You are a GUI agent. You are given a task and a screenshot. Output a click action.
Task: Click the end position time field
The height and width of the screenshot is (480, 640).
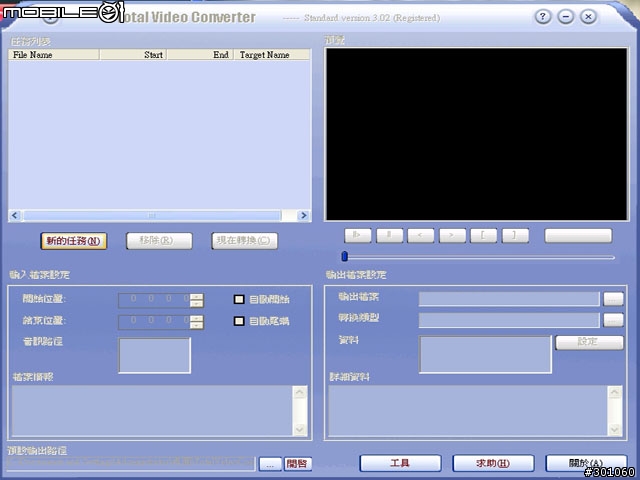point(155,322)
